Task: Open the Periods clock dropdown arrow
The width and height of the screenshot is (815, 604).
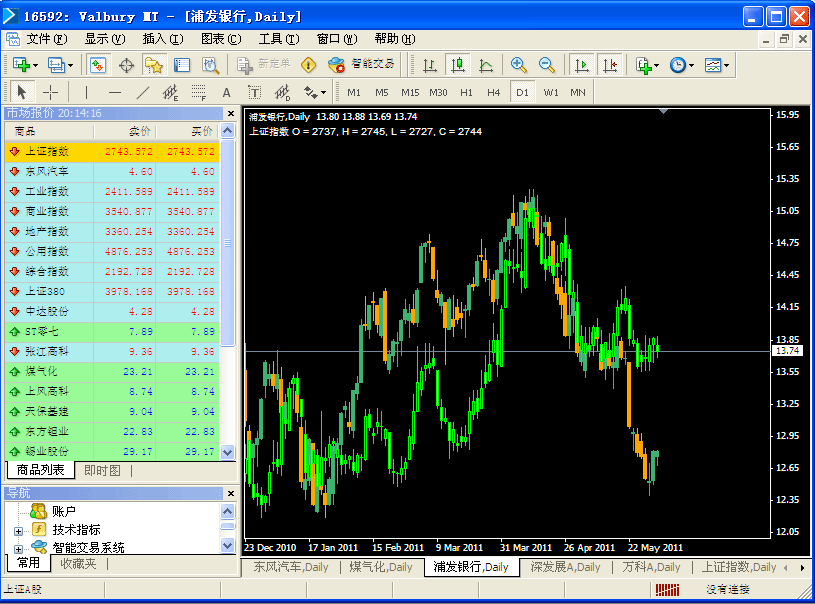Action: click(691, 65)
